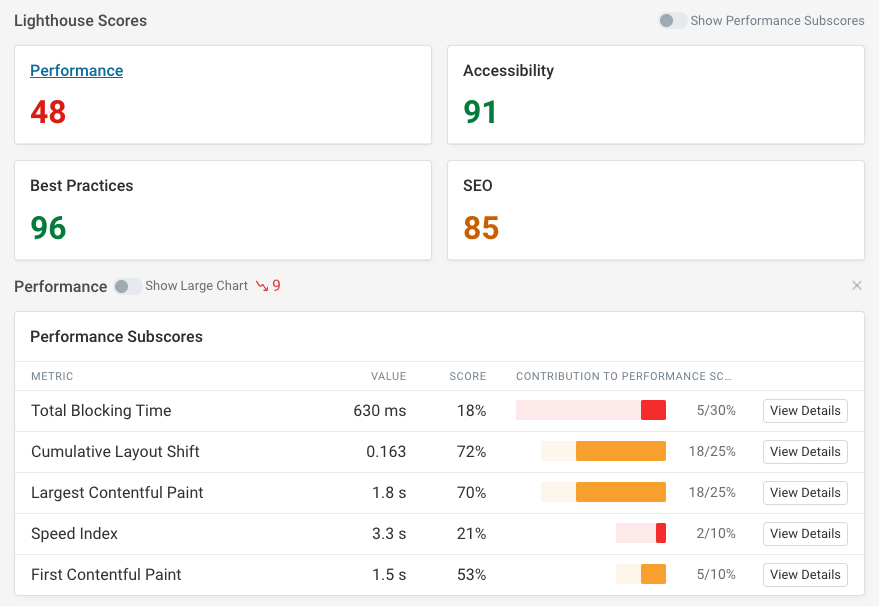
Task: Sort by the METRIC column header
Action: click(51, 376)
